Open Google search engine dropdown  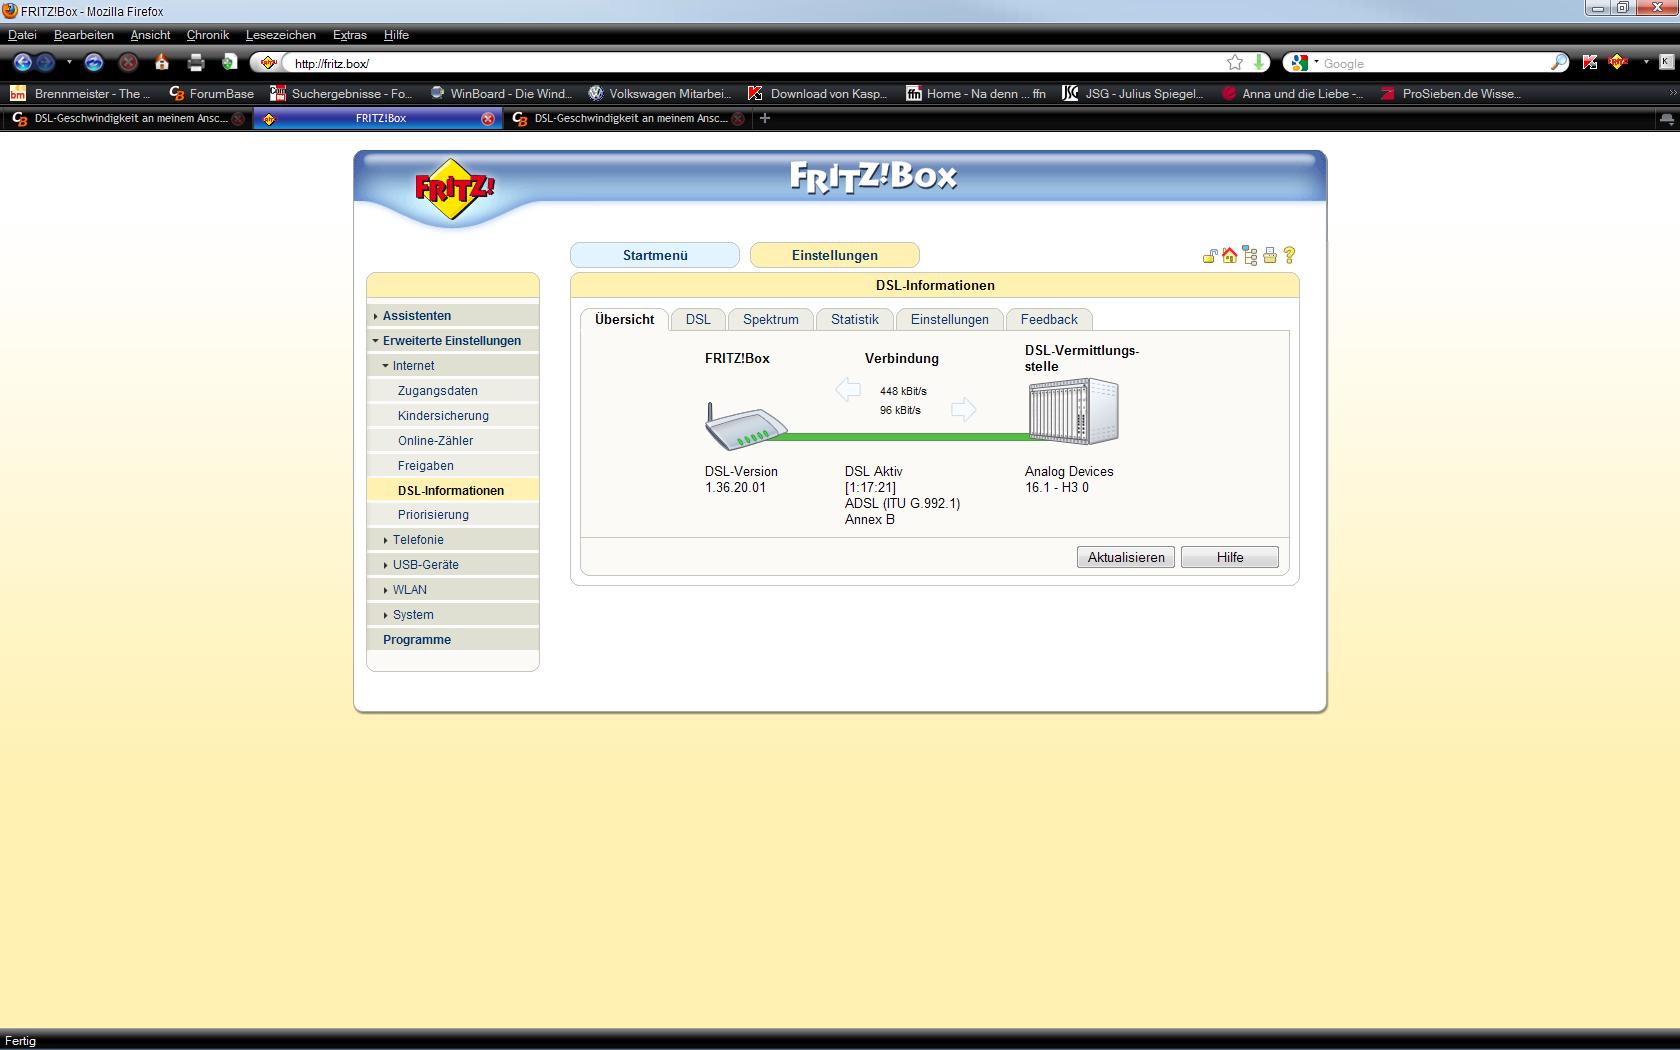pyautogui.click(x=1316, y=63)
